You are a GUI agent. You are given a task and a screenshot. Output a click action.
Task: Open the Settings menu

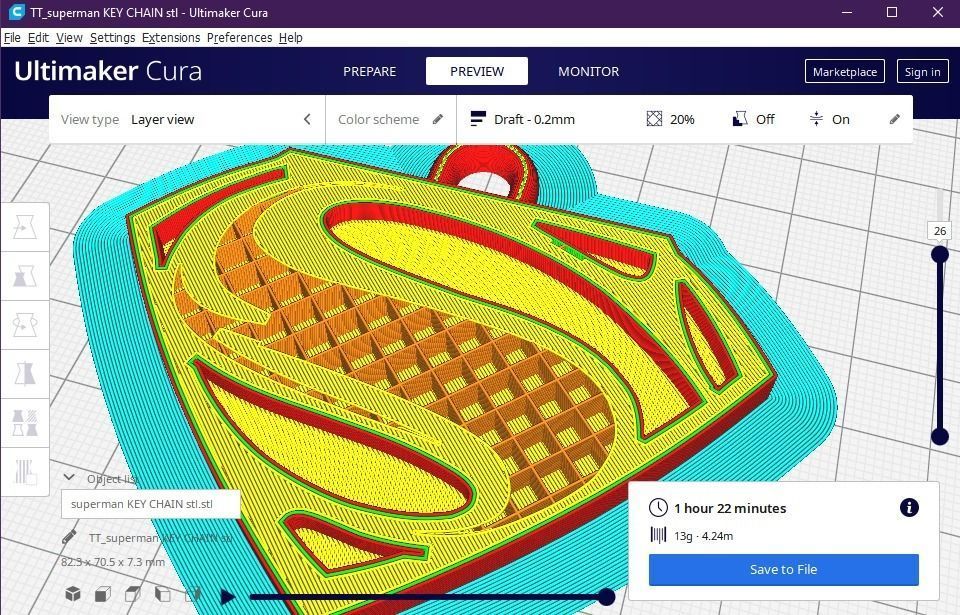[112, 37]
